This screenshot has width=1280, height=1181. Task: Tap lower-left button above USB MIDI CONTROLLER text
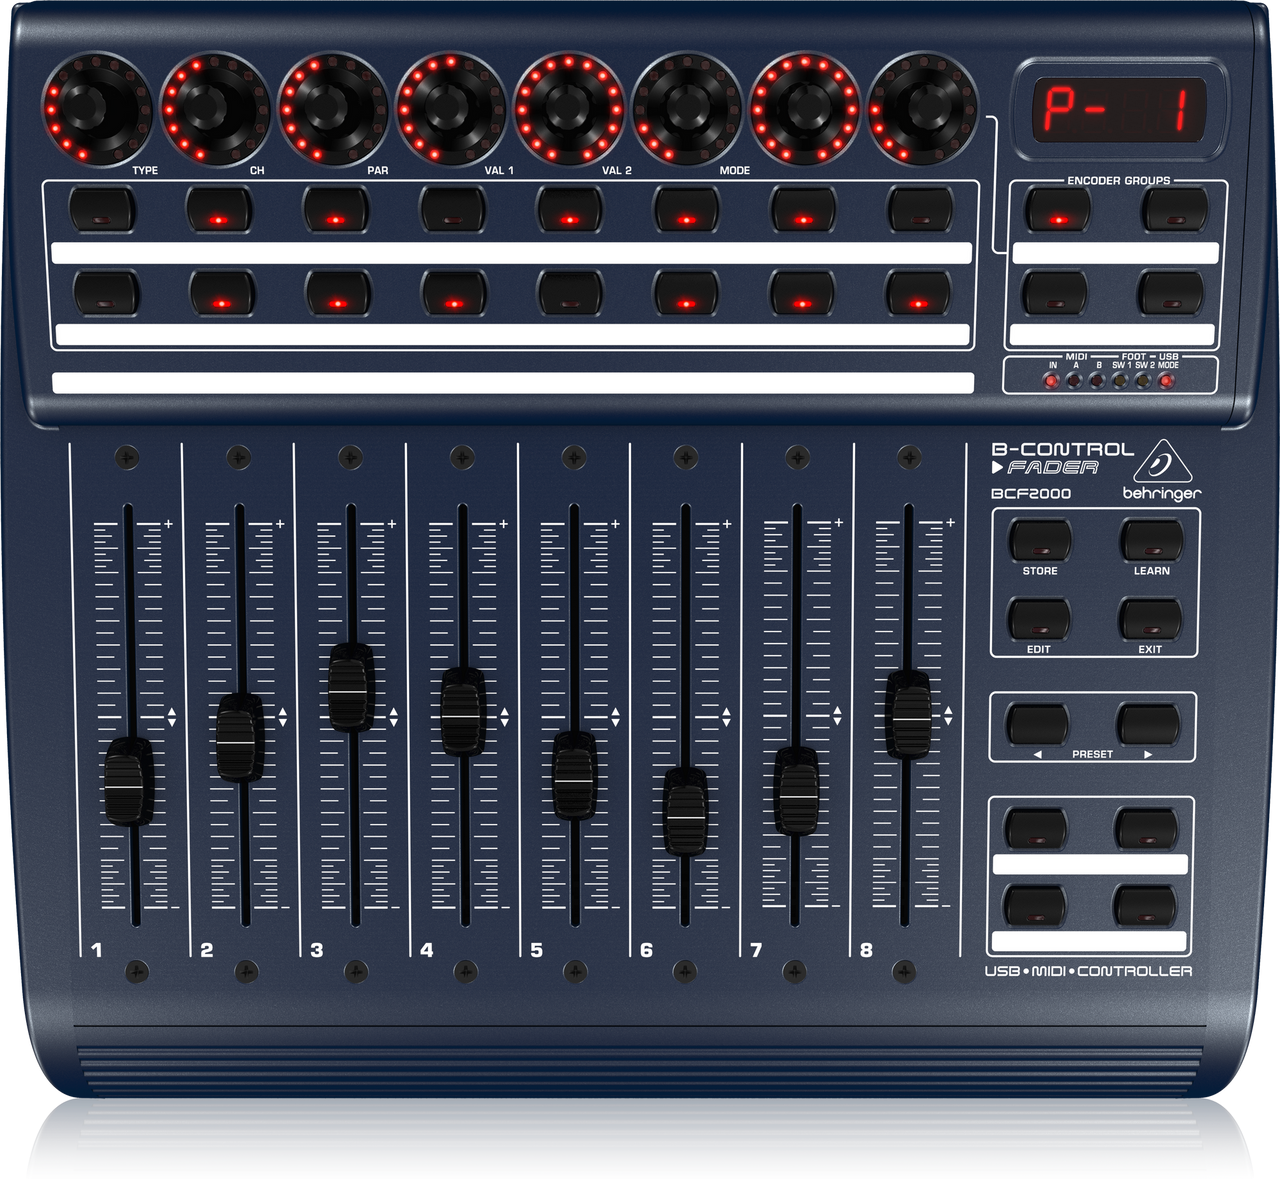tap(1034, 906)
